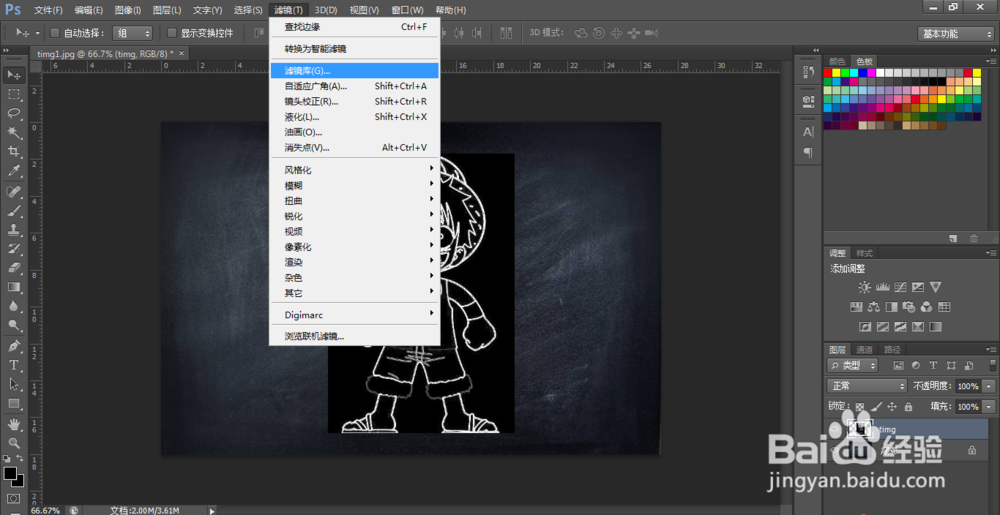
Task: Select the Hand tool
Action: tap(14, 424)
